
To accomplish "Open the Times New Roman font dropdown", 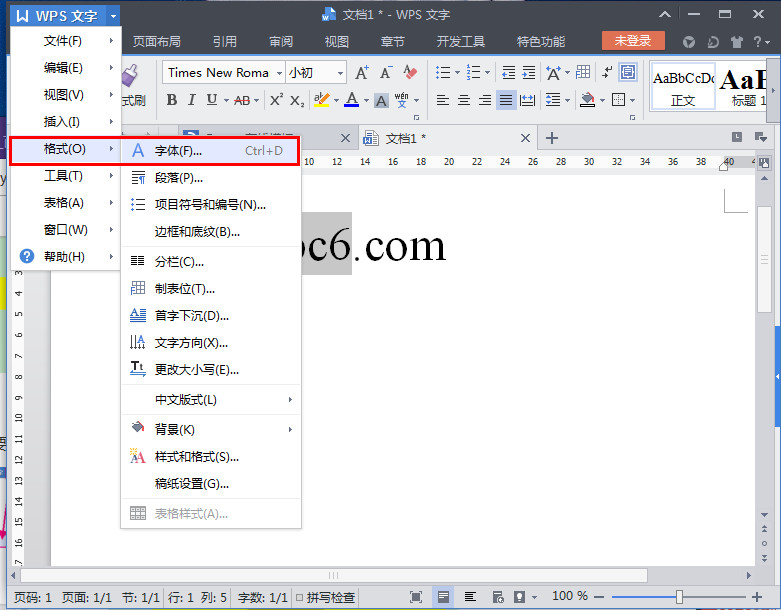I will coord(277,73).
